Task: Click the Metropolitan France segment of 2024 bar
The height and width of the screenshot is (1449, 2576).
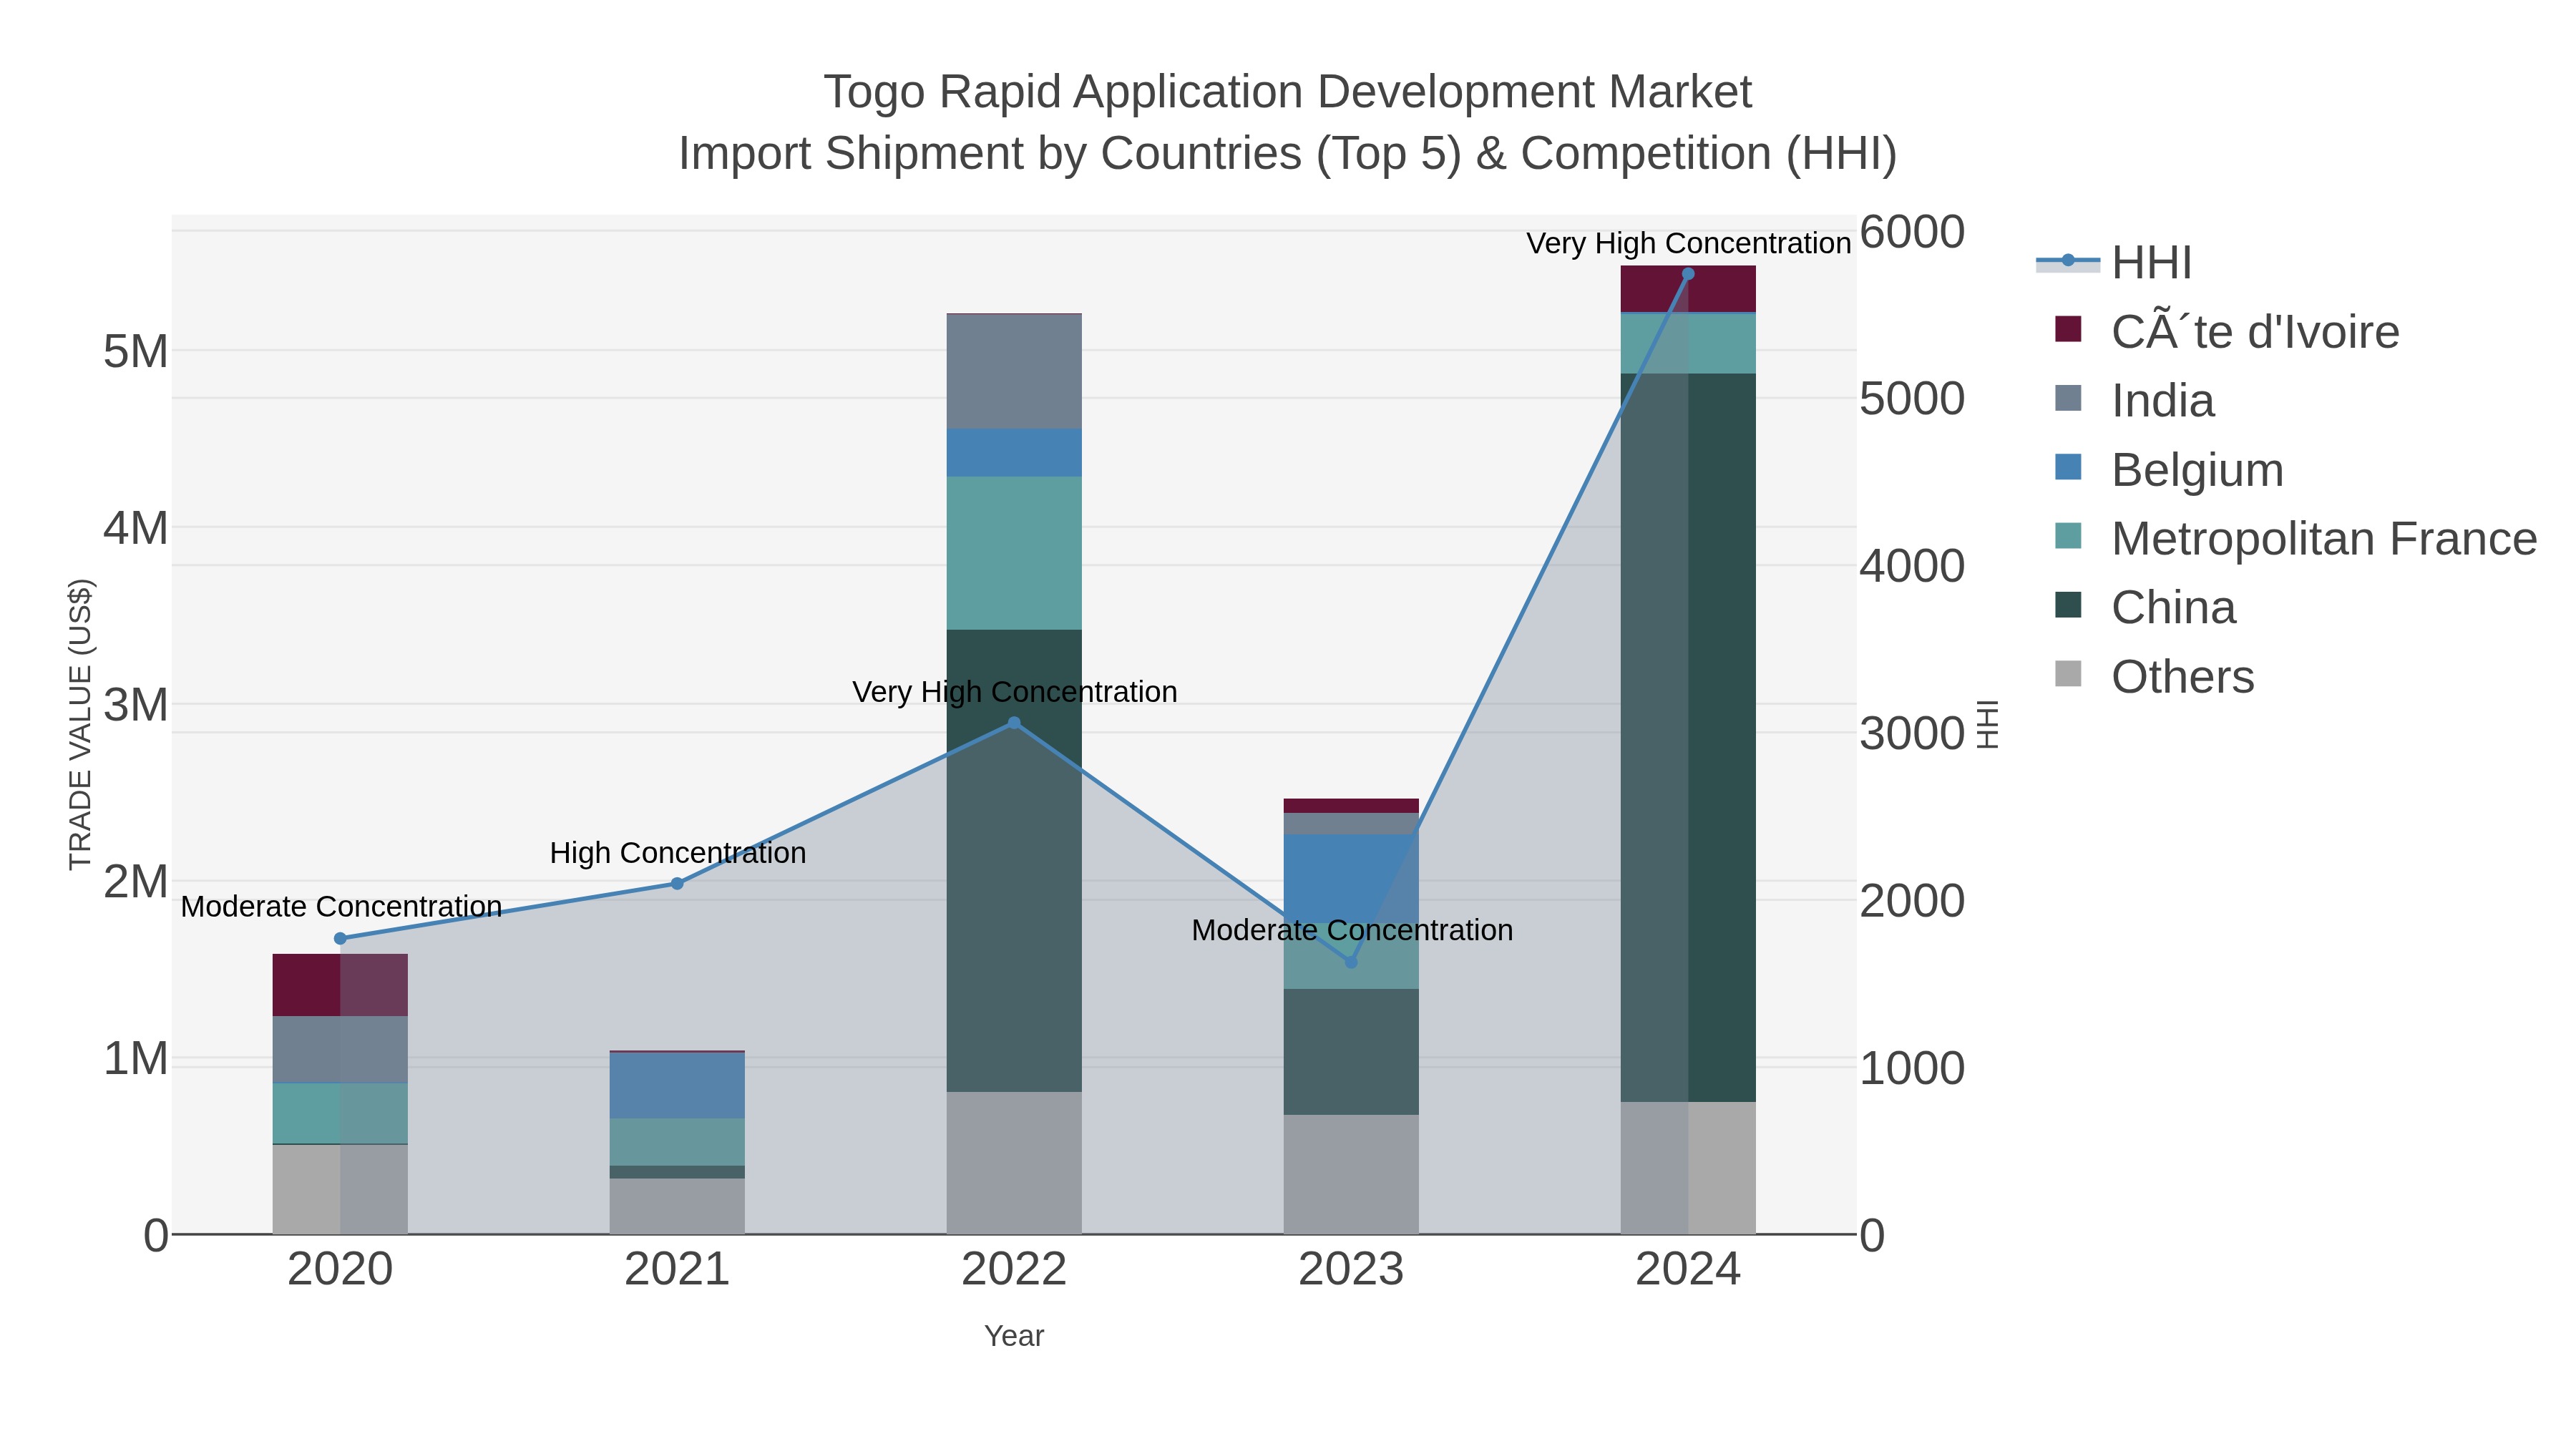Action: pyautogui.click(x=1688, y=344)
